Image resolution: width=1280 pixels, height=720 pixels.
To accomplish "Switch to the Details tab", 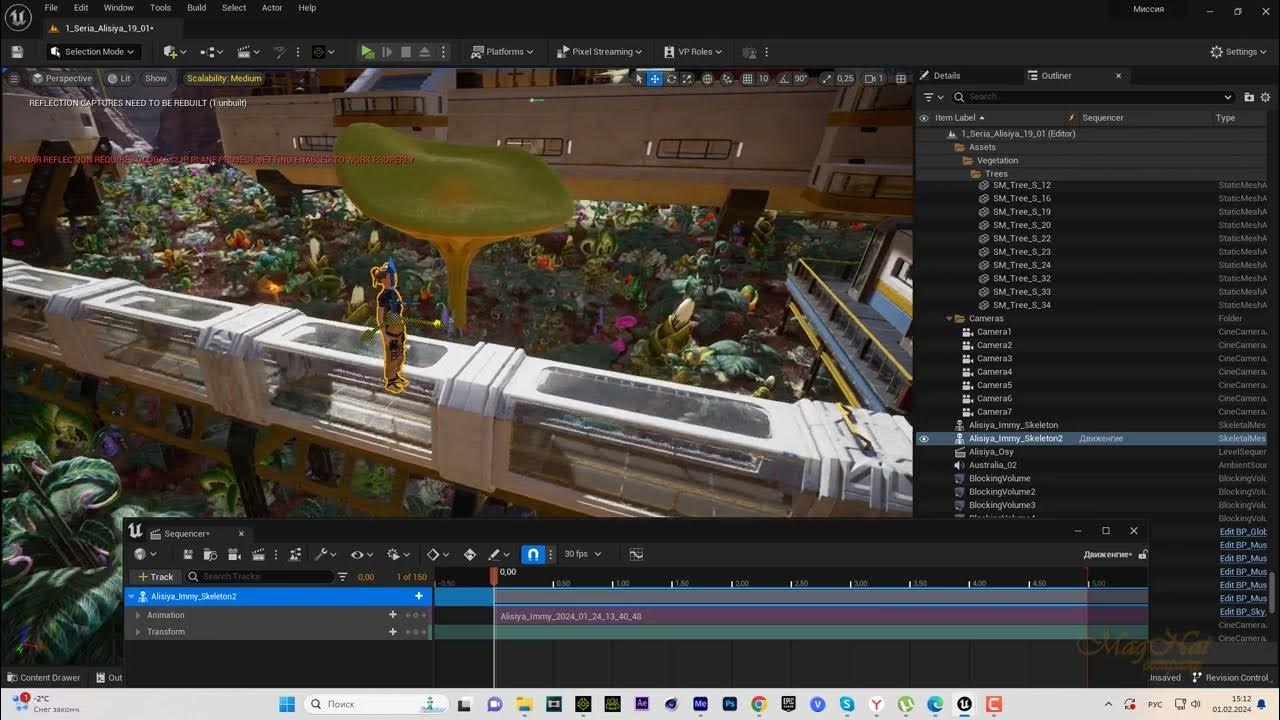I will click(946, 76).
